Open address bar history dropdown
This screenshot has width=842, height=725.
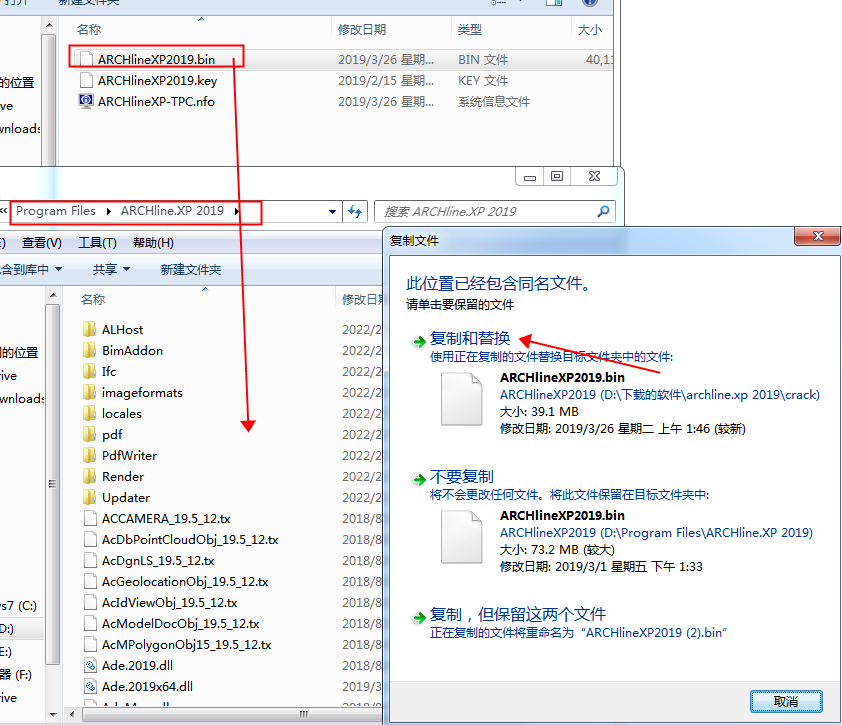(332, 212)
